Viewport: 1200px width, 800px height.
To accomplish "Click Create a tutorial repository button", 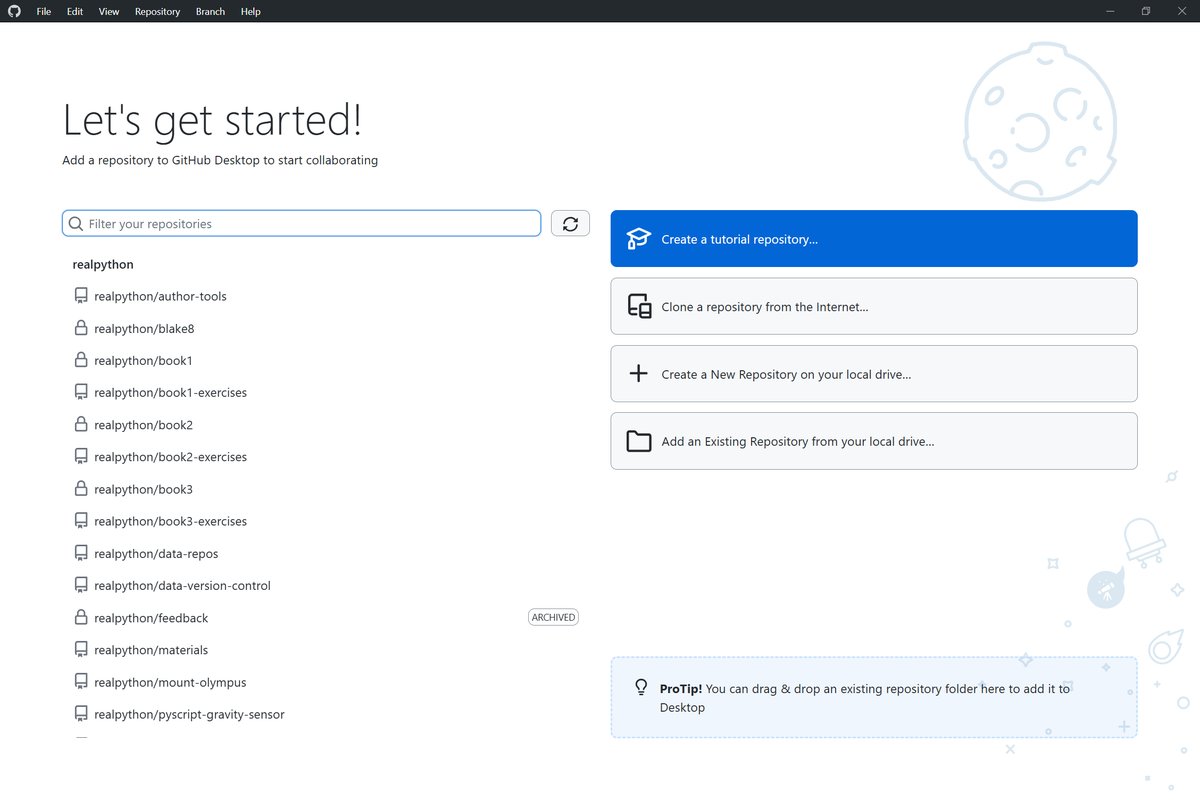I will (874, 238).
